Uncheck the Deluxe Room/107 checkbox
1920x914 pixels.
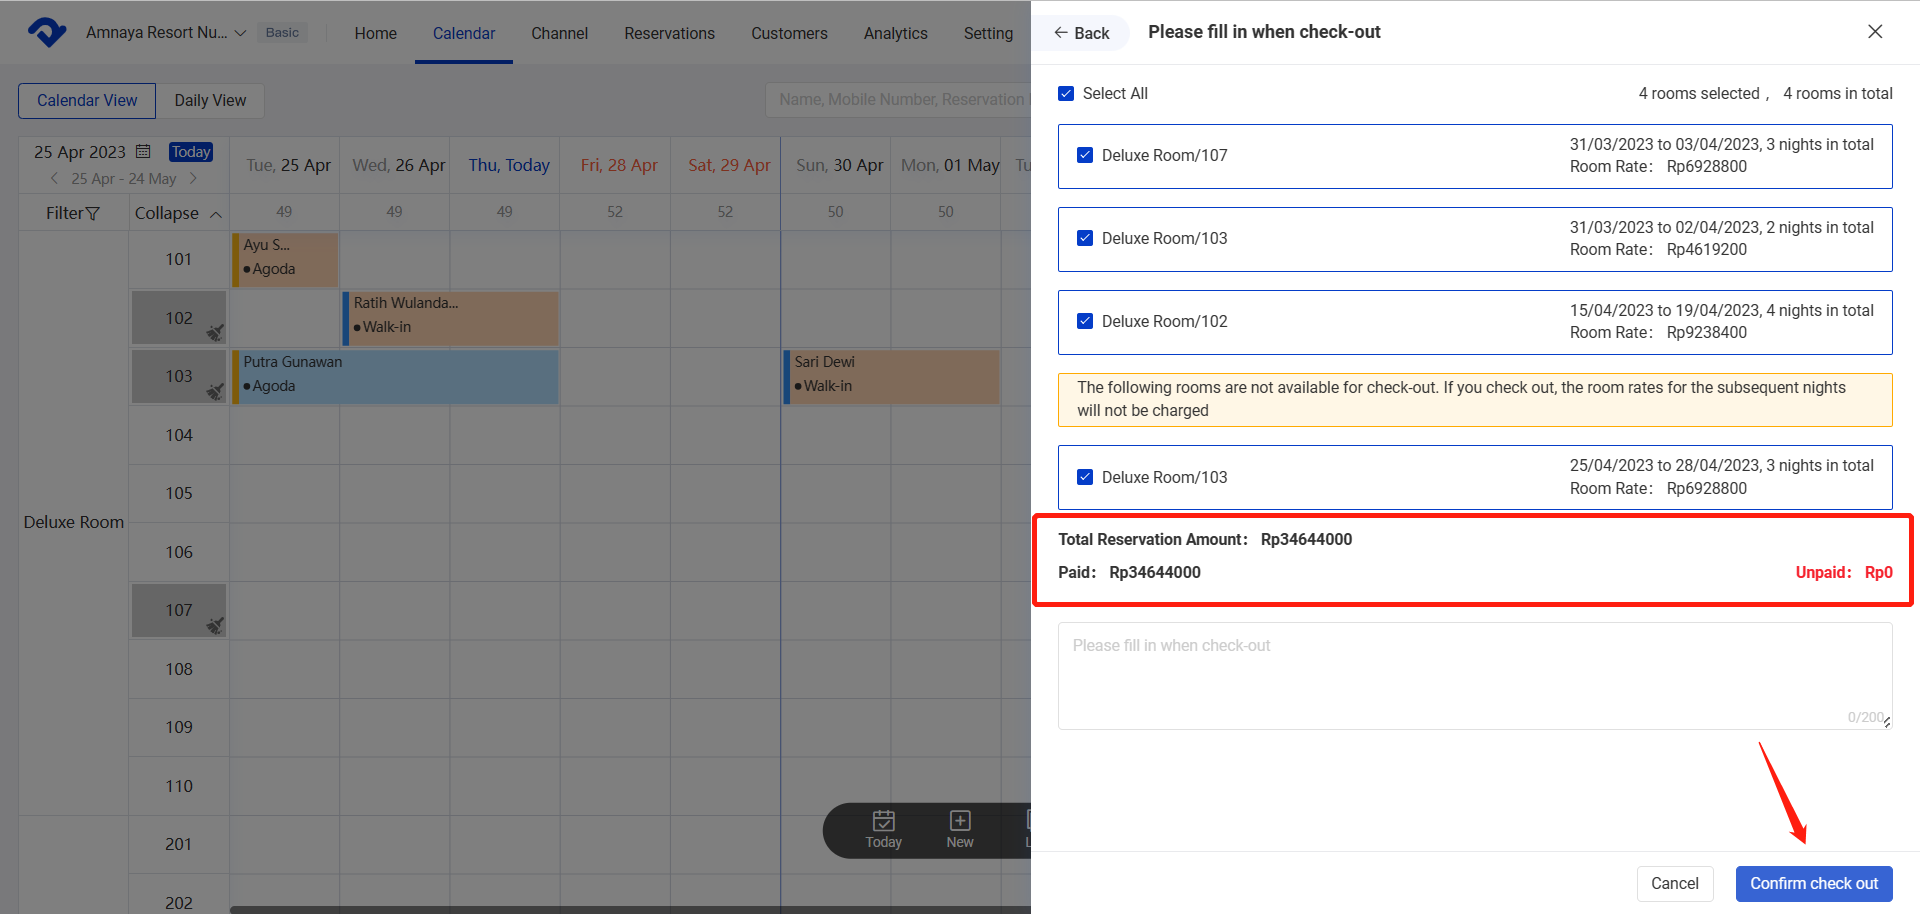pyautogui.click(x=1085, y=156)
